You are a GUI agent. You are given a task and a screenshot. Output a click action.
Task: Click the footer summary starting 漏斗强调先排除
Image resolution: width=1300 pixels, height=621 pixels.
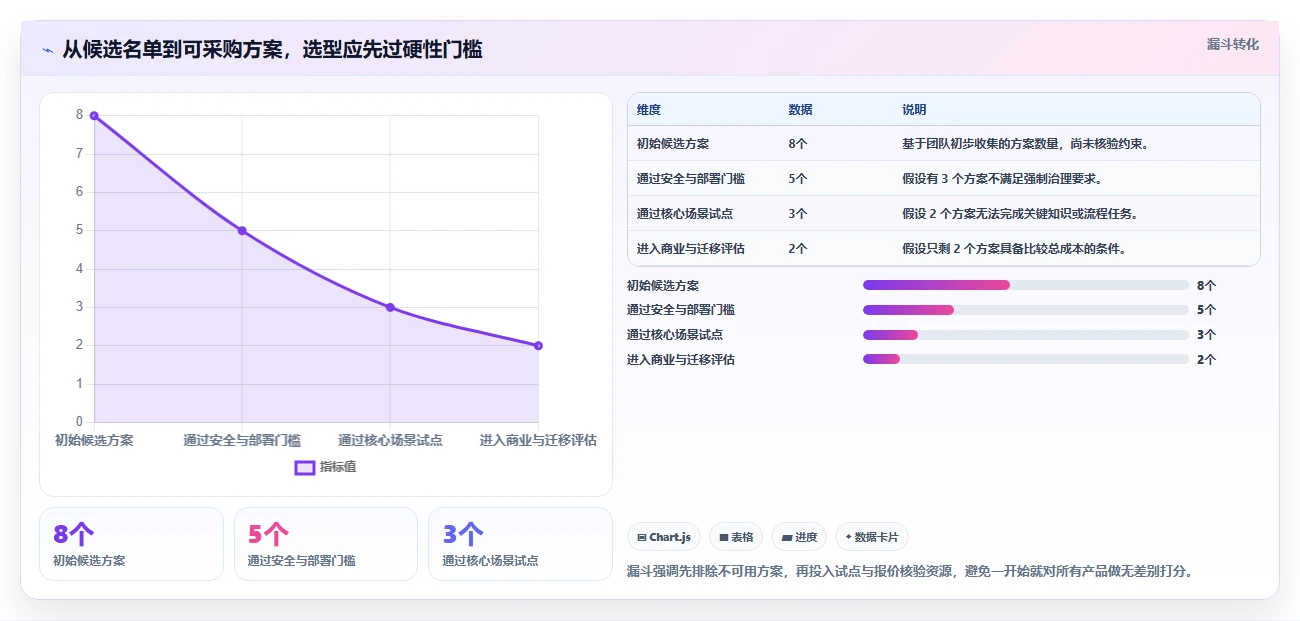(x=910, y=572)
